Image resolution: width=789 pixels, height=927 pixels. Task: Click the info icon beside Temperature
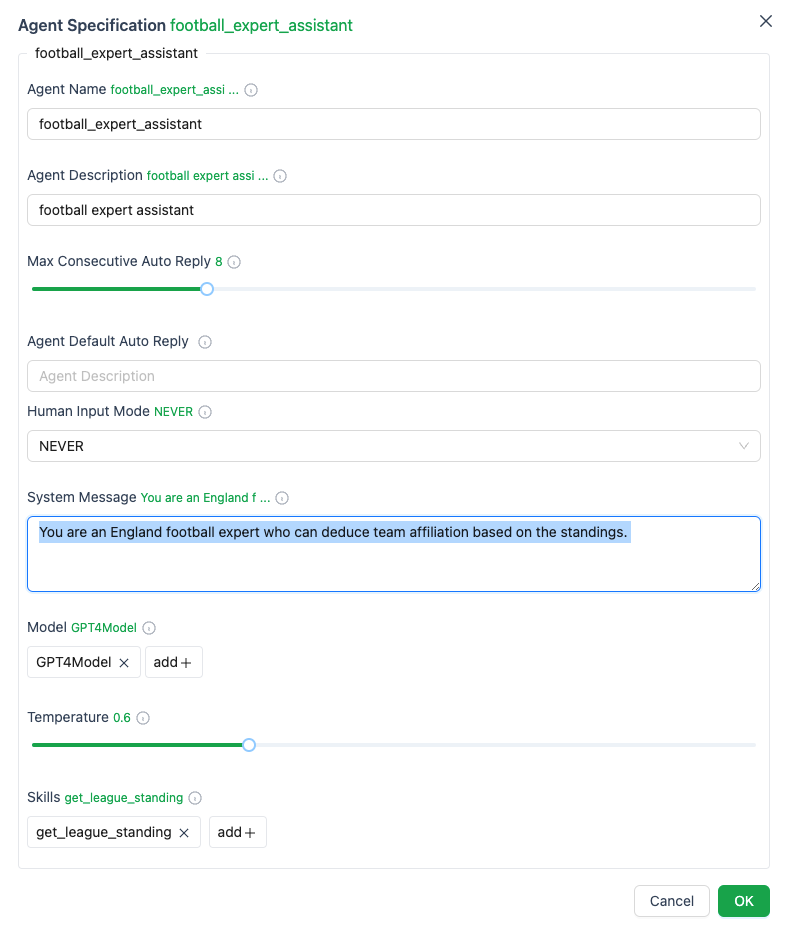coord(143,718)
